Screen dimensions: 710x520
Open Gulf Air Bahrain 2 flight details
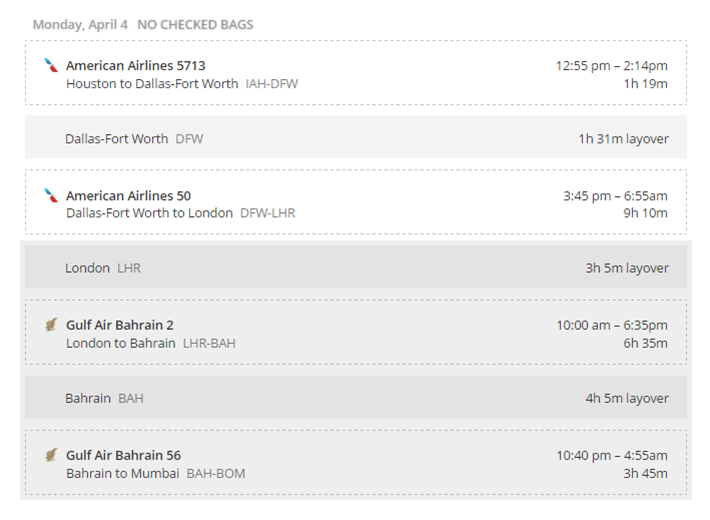click(356, 332)
